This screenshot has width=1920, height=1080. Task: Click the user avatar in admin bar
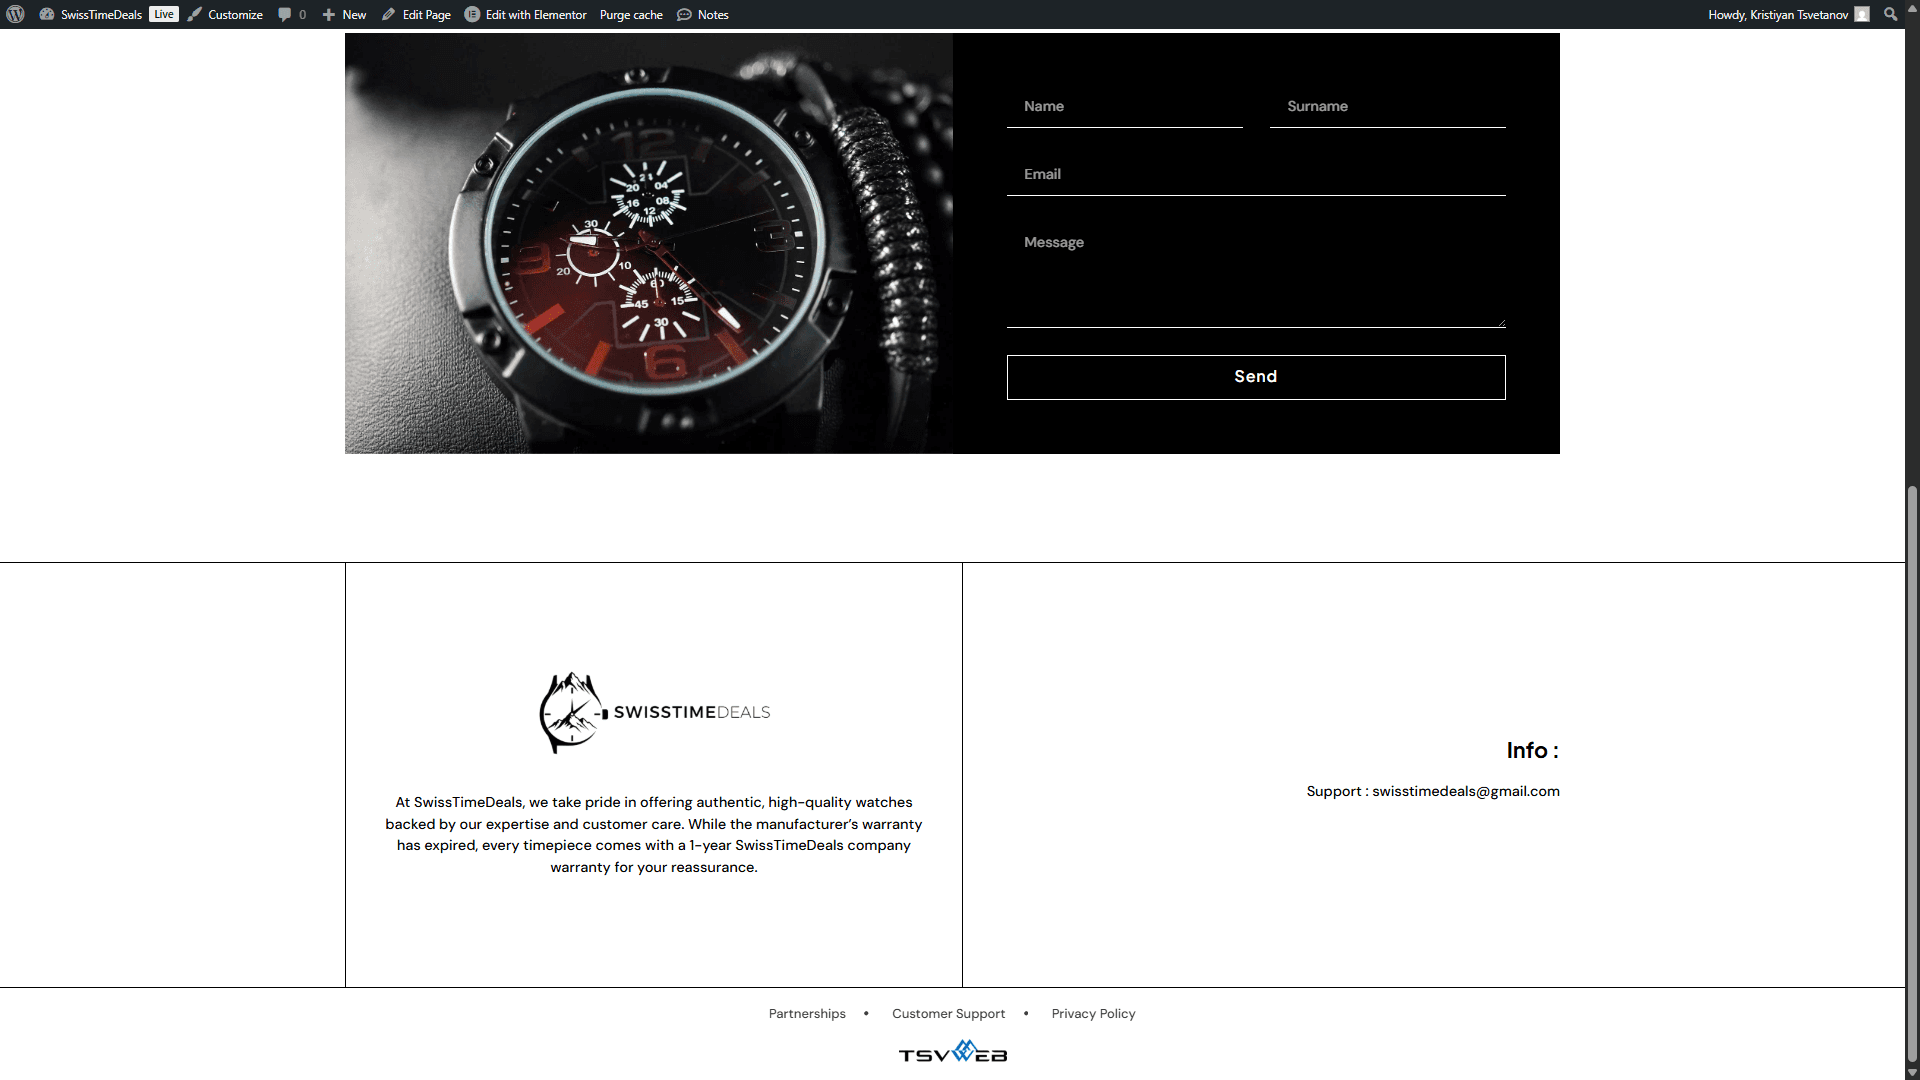pyautogui.click(x=1862, y=14)
